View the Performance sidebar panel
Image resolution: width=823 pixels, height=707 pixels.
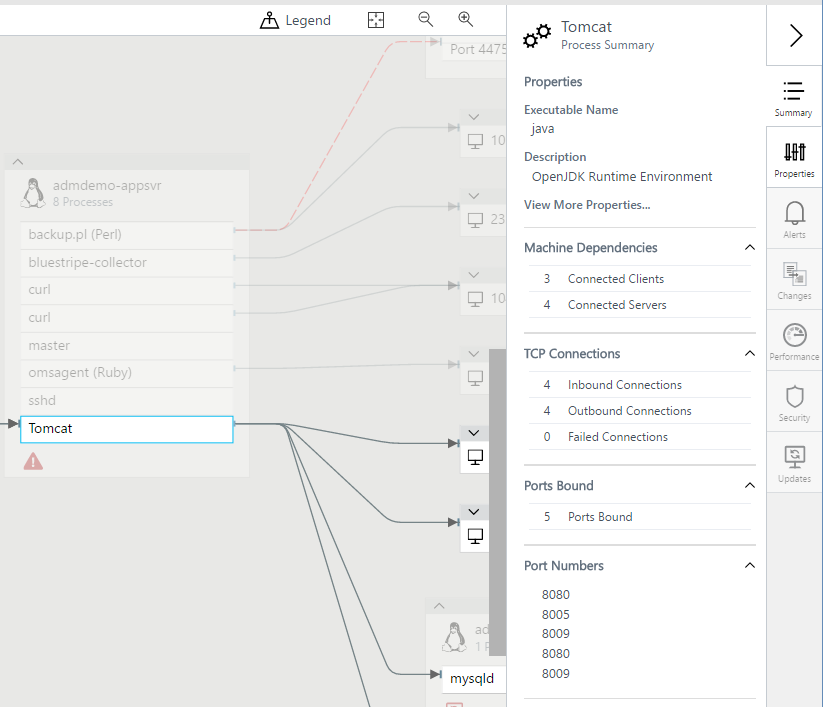click(793, 340)
